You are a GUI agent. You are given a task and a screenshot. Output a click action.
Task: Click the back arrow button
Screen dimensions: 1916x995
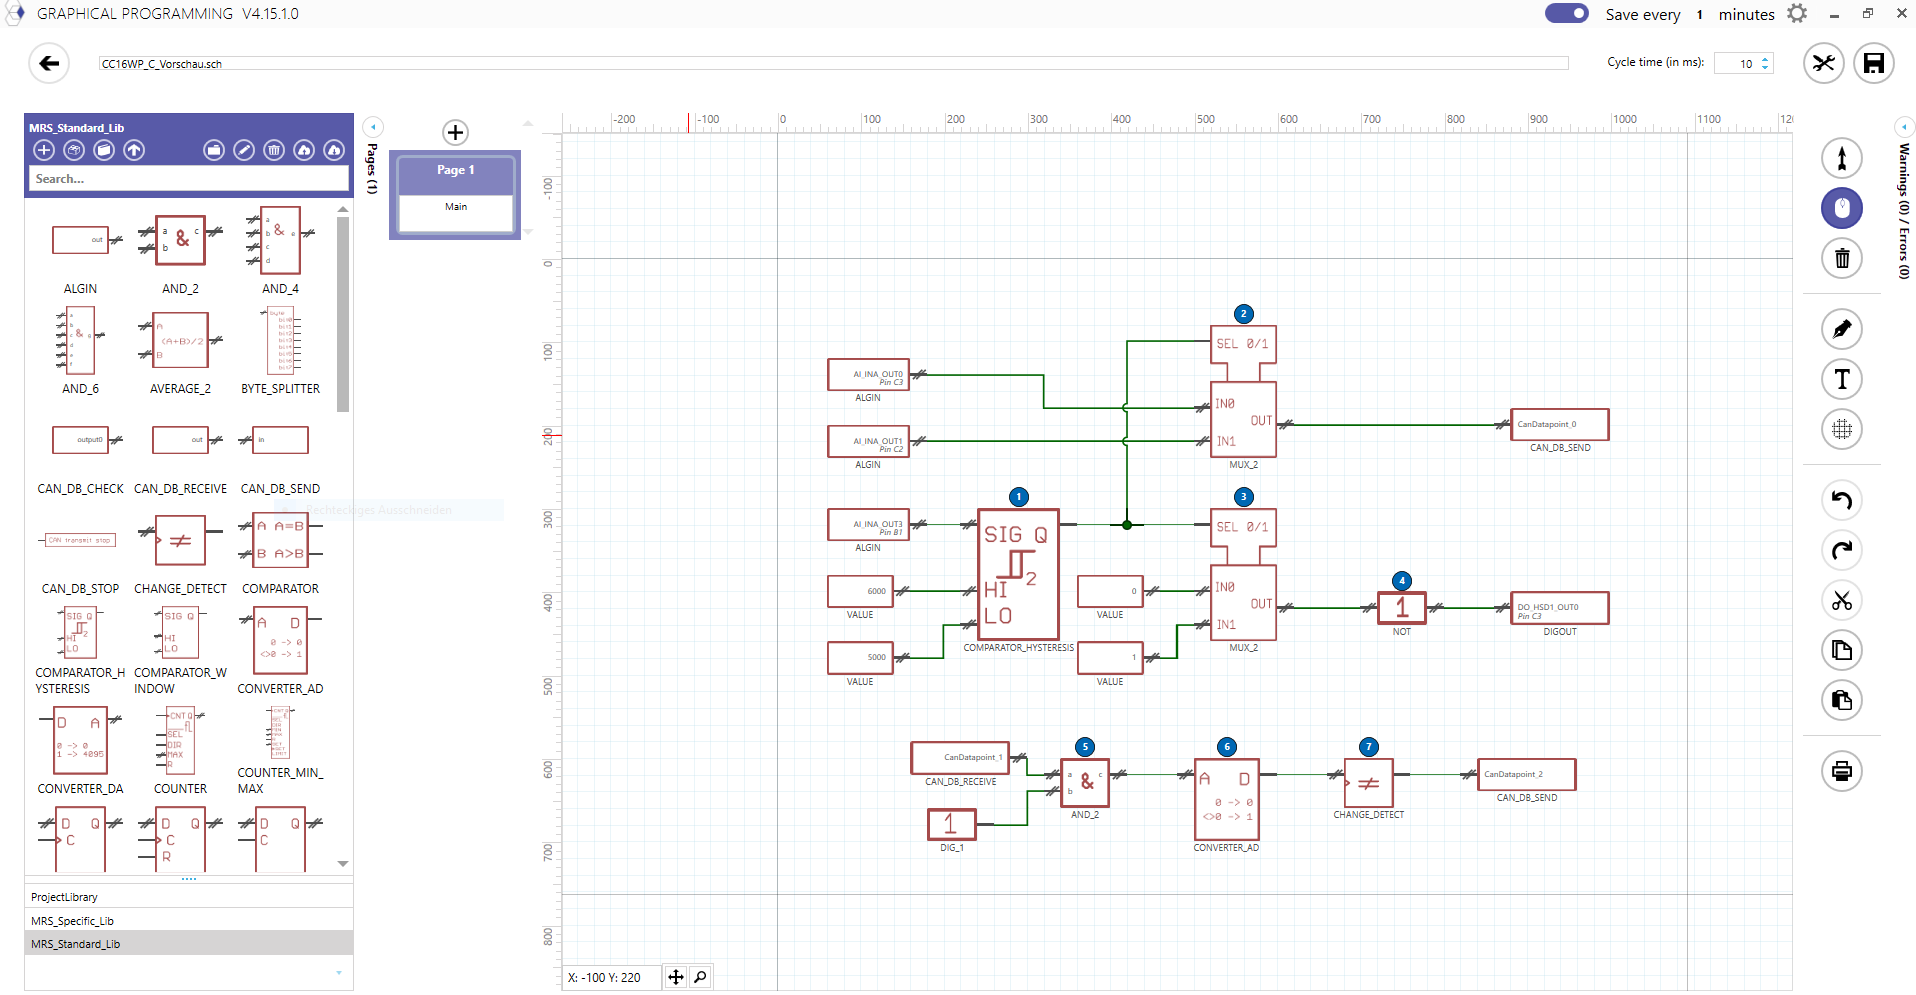coord(49,64)
